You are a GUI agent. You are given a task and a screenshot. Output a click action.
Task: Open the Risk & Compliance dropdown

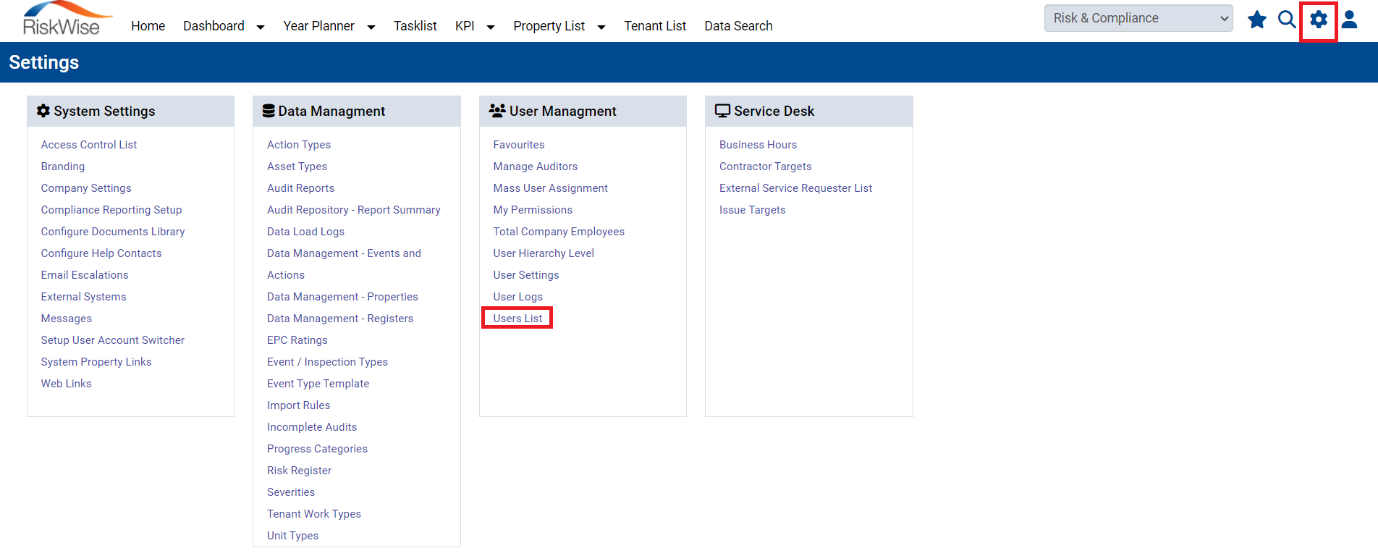point(1139,18)
